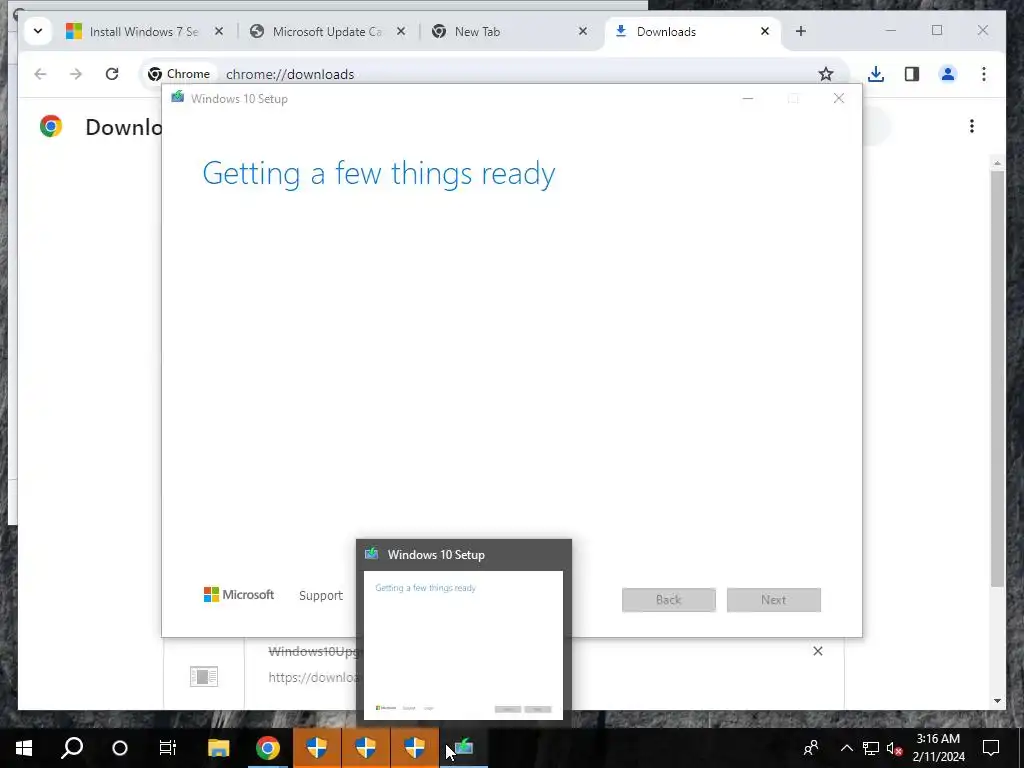The image size is (1024, 768).
Task: Close the Microsoft Update Catalog tab
Action: [401, 31]
